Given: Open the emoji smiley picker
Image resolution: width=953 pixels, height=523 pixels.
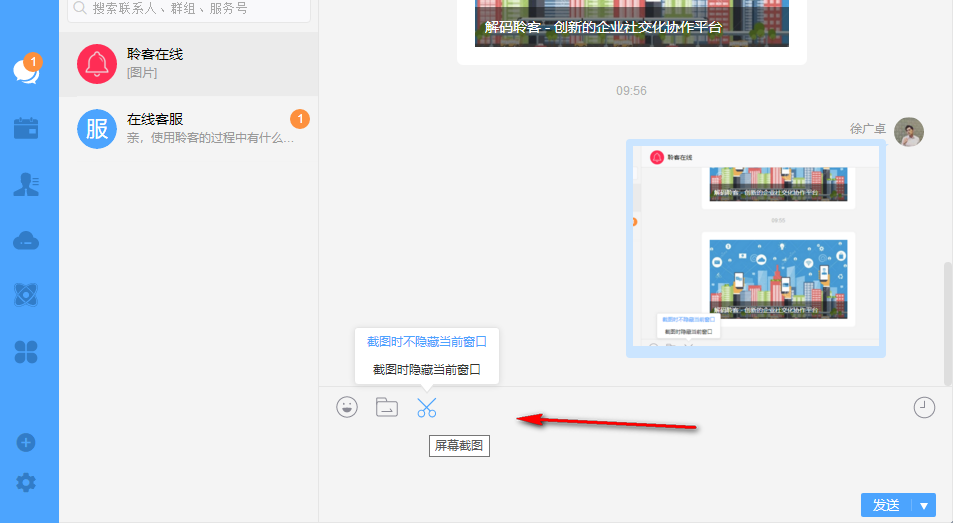Looking at the screenshot, I should (347, 407).
